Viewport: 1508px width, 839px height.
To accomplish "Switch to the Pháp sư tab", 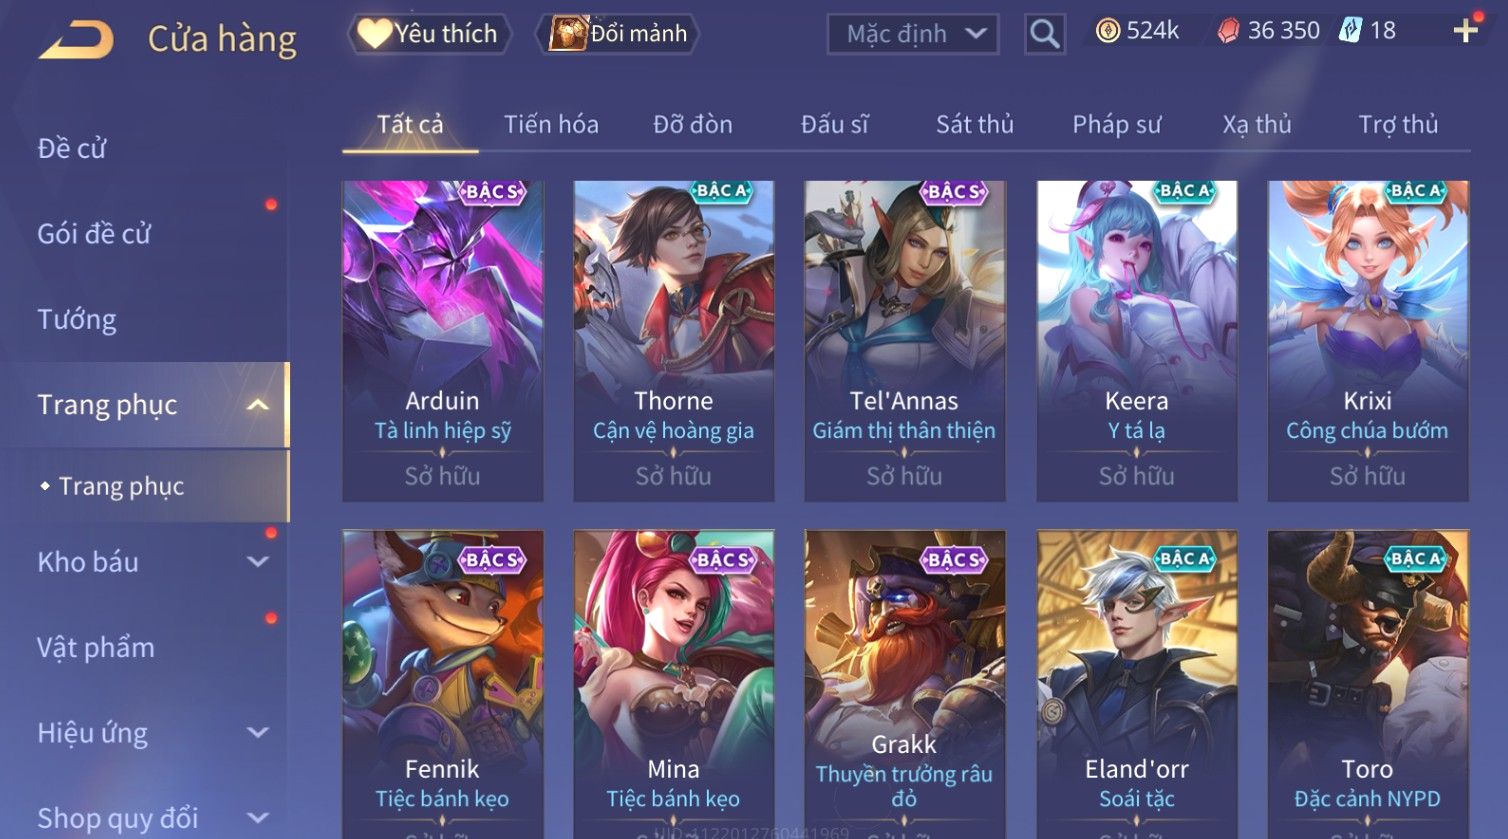I will [x=1116, y=124].
